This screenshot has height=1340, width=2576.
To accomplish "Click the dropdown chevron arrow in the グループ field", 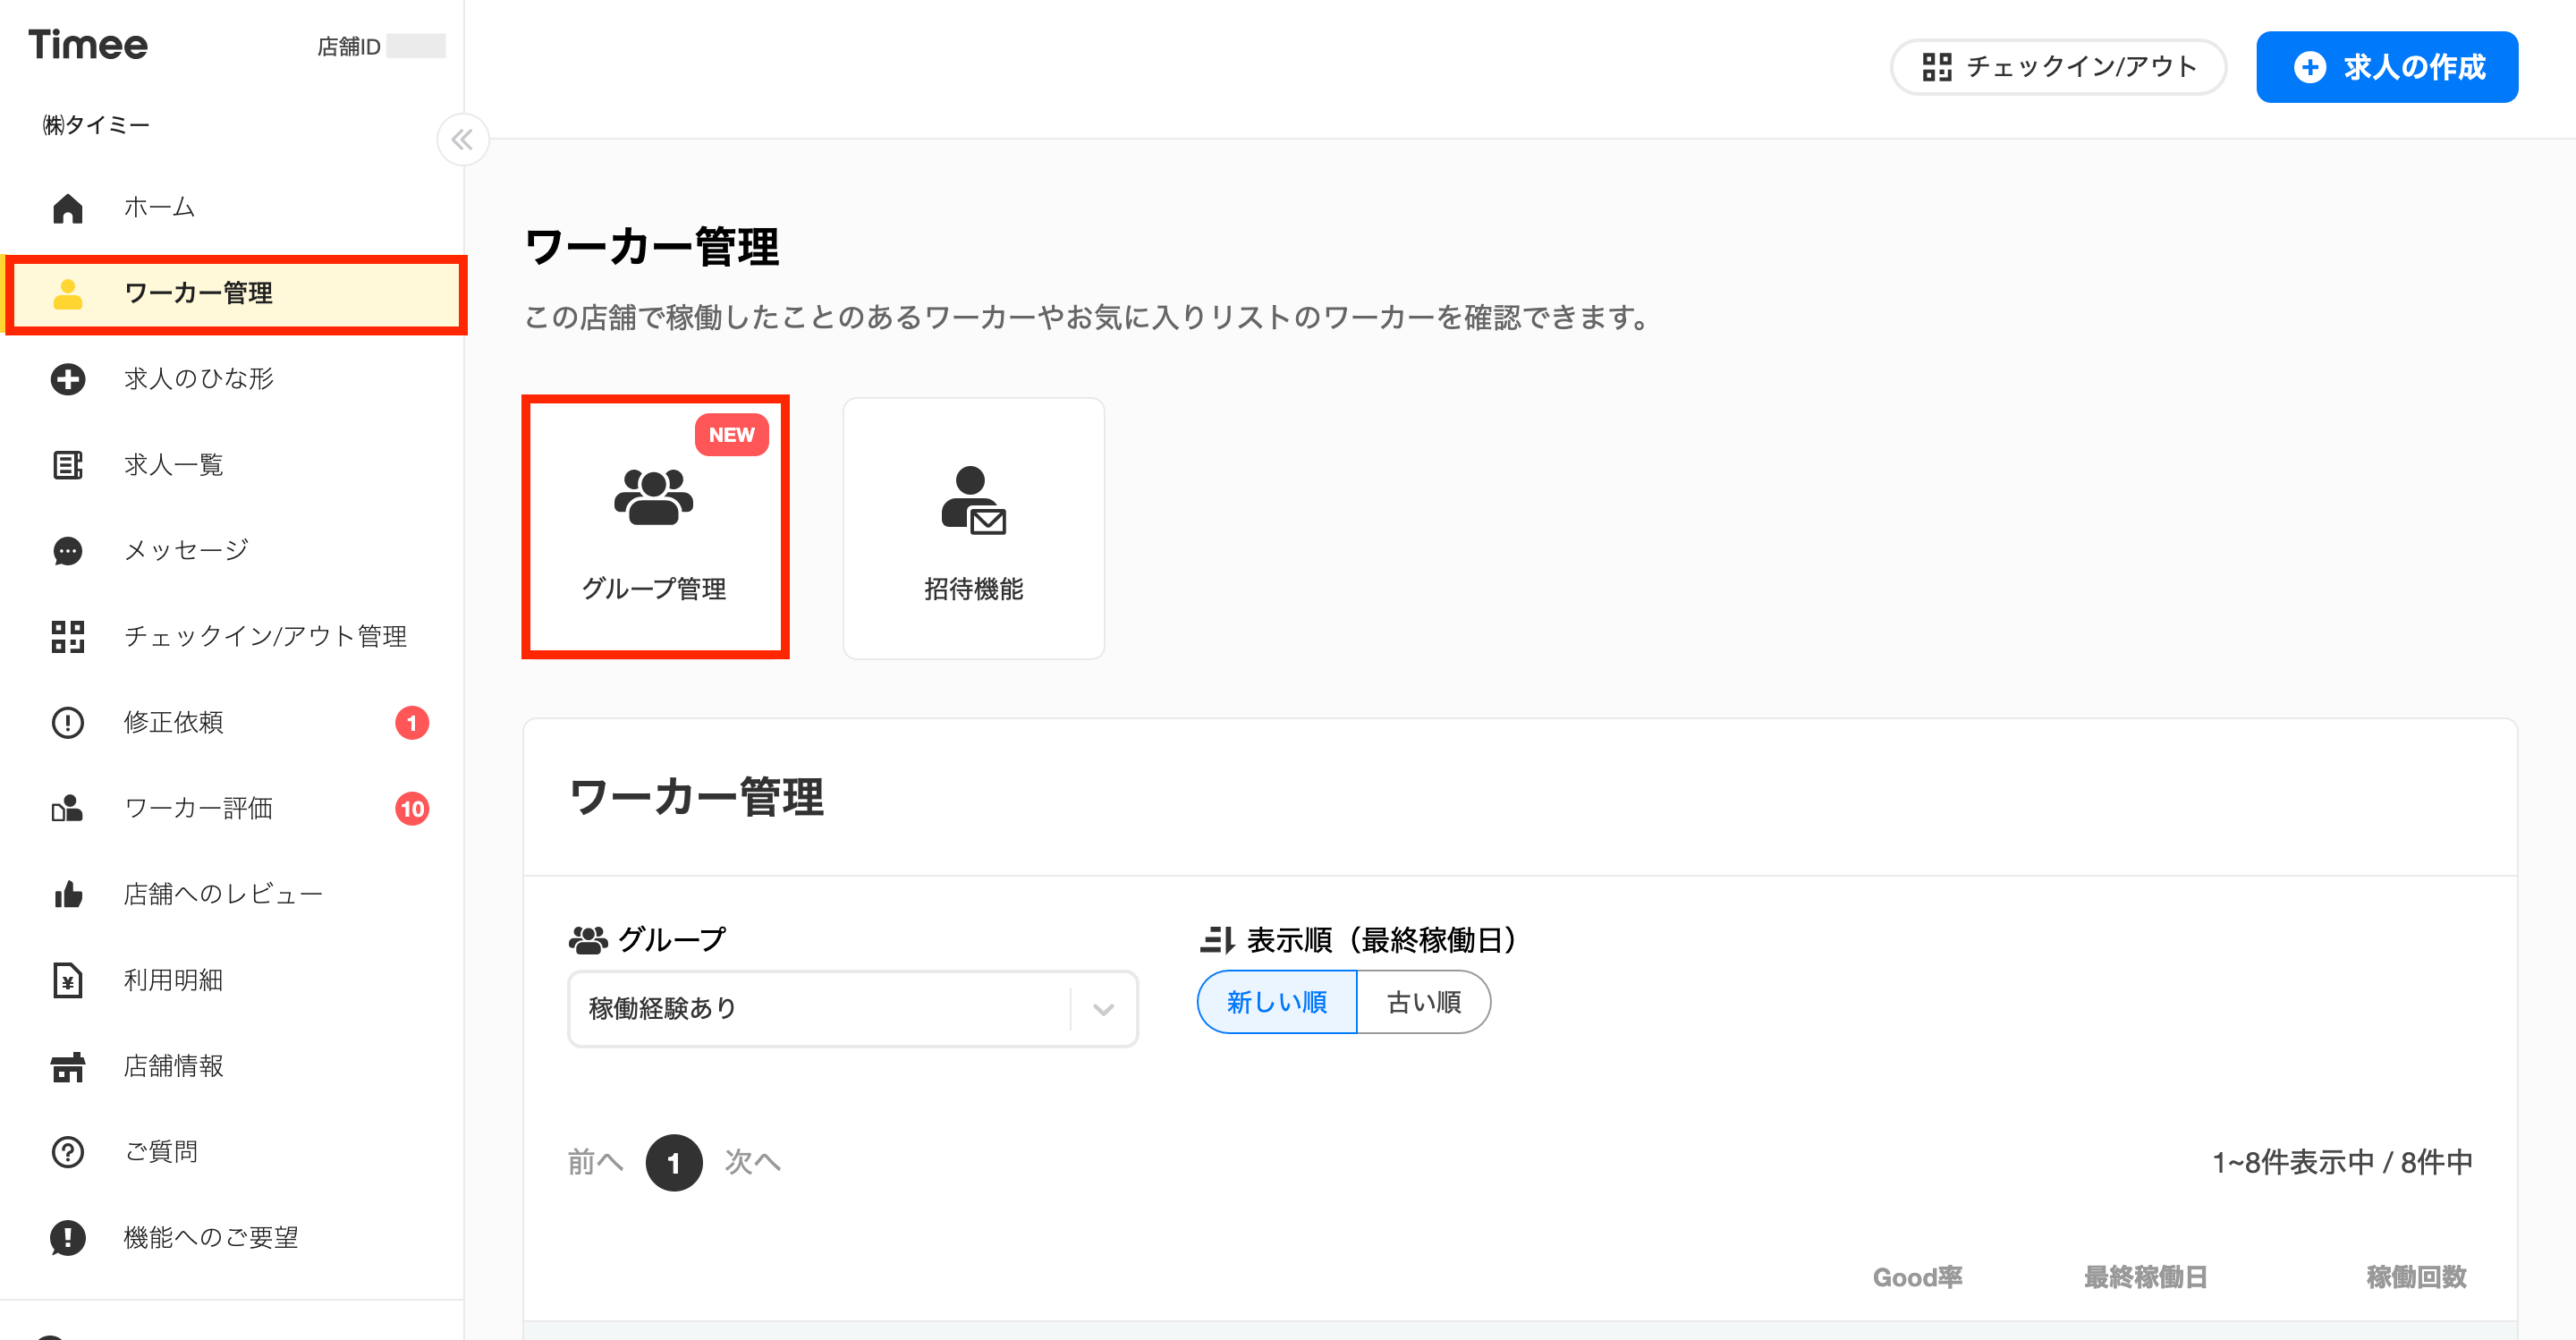I will click(x=1103, y=1009).
